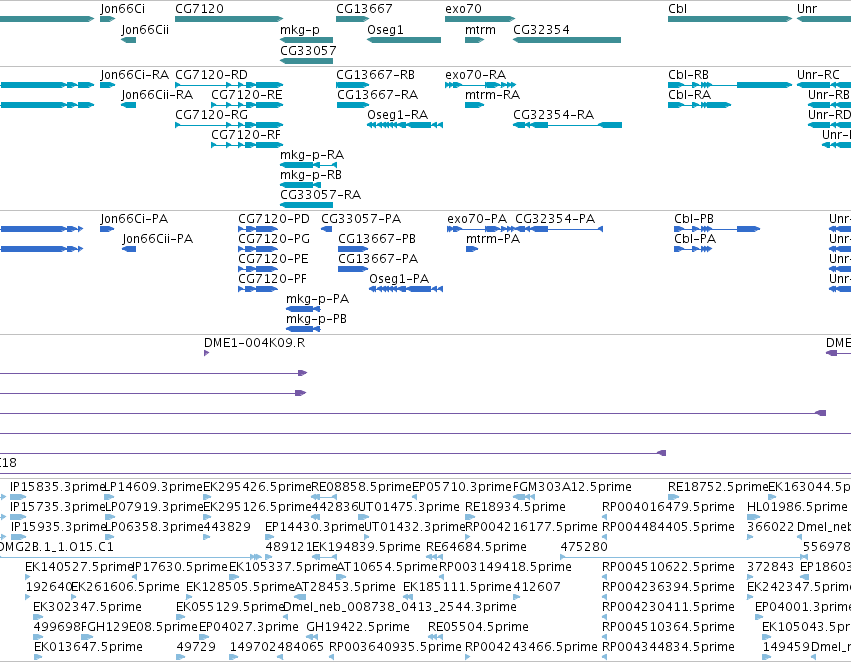Select protein CG7120-PF
This screenshot has height=662, width=851.
pyautogui.click(x=258, y=289)
